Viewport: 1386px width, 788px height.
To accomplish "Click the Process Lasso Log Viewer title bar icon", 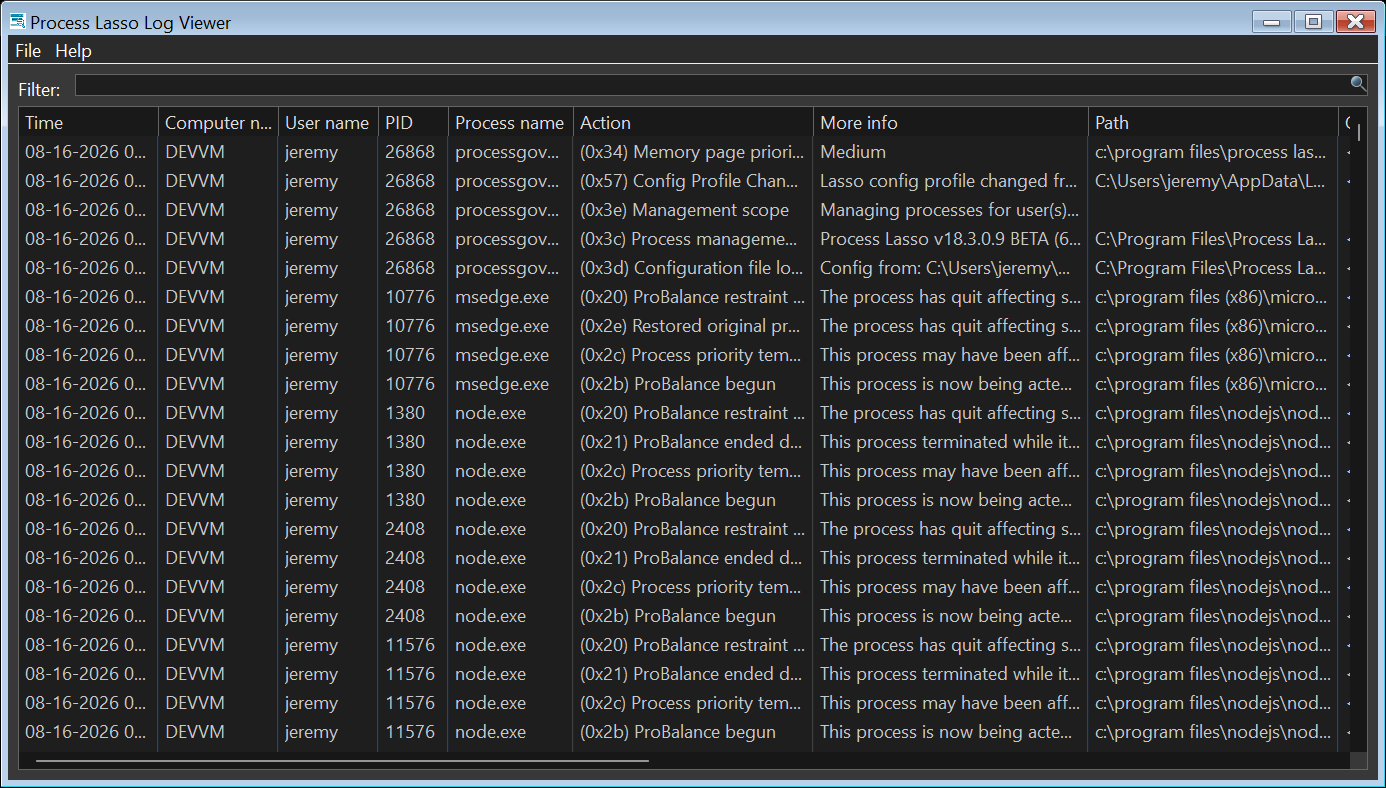I will click(17, 21).
